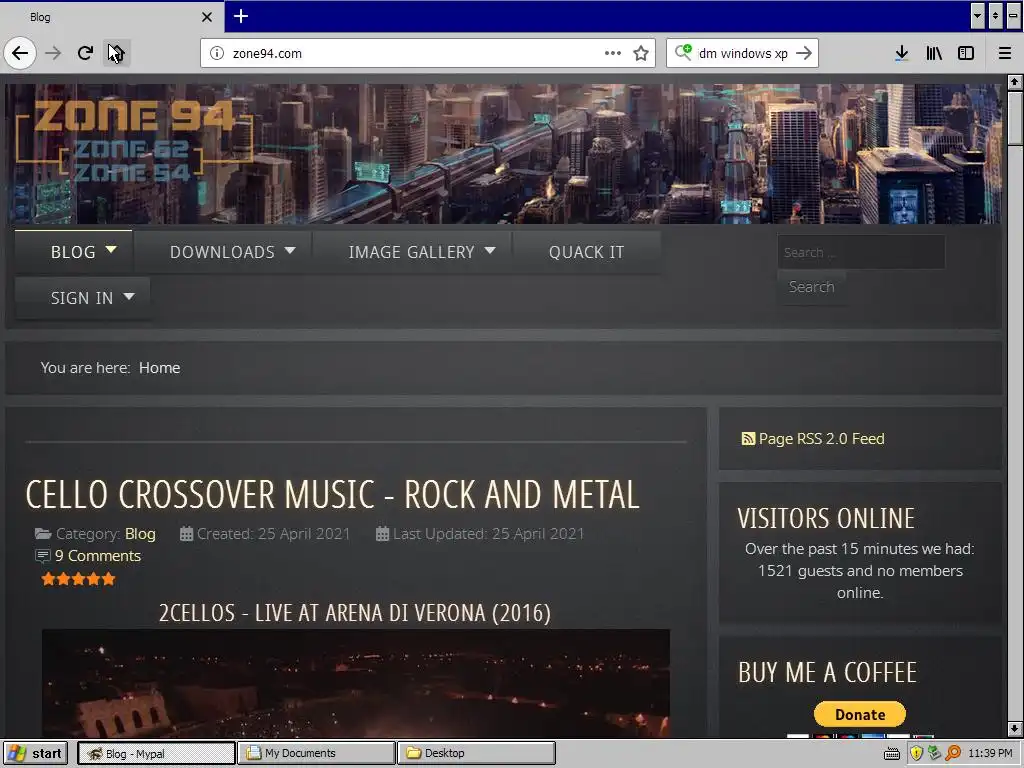1024x768 pixels.
Task: Open the list all tabs dropdown
Action: (977, 16)
